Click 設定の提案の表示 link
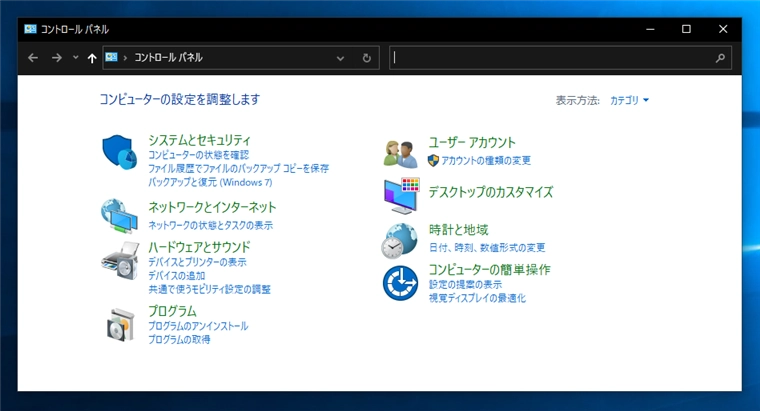 (465, 284)
